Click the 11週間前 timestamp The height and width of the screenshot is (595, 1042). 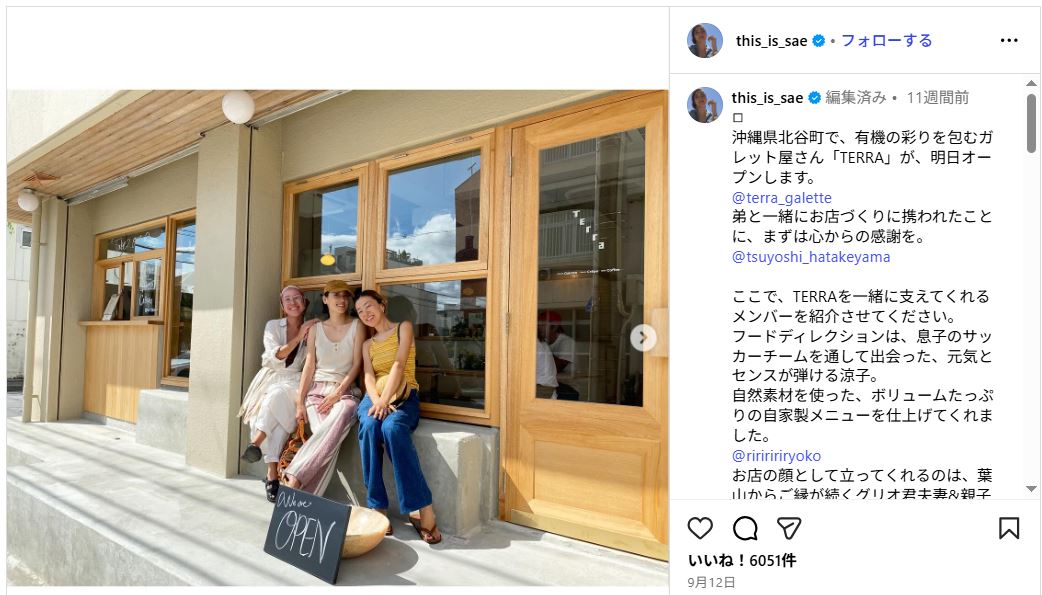938,98
